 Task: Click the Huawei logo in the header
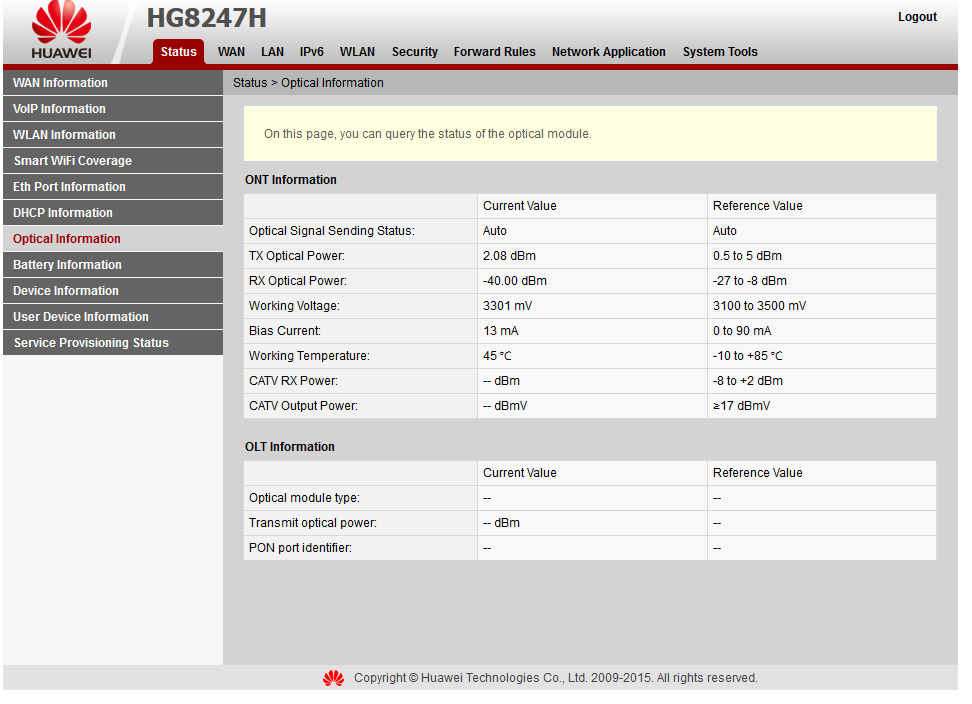click(61, 32)
